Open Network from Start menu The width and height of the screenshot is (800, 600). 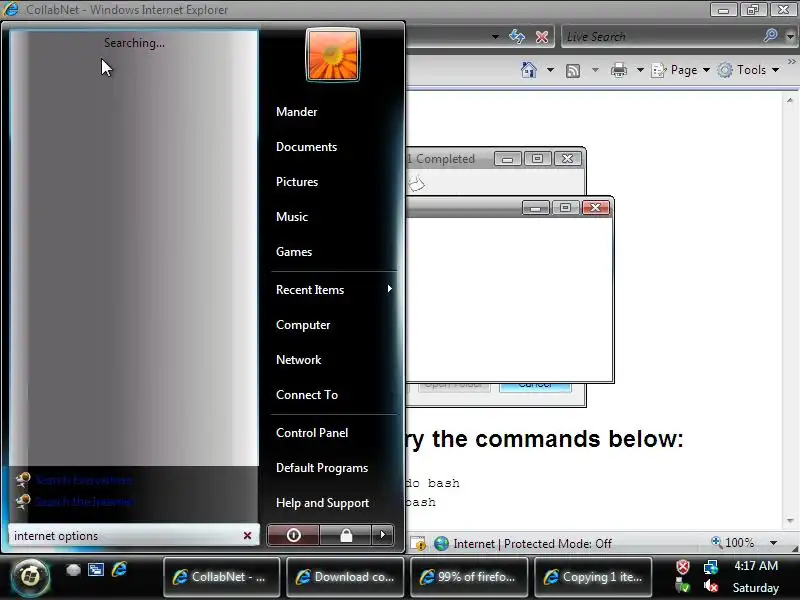(298, 360)
